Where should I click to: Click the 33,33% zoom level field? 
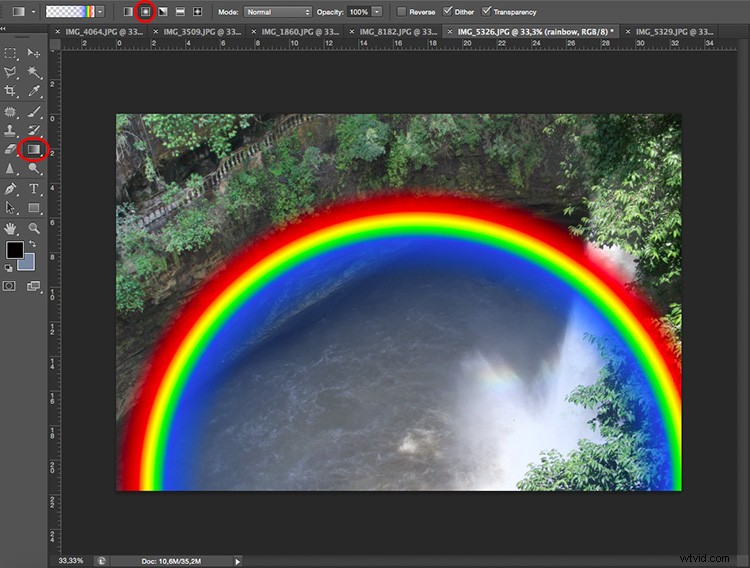click(x=71, y=561)
